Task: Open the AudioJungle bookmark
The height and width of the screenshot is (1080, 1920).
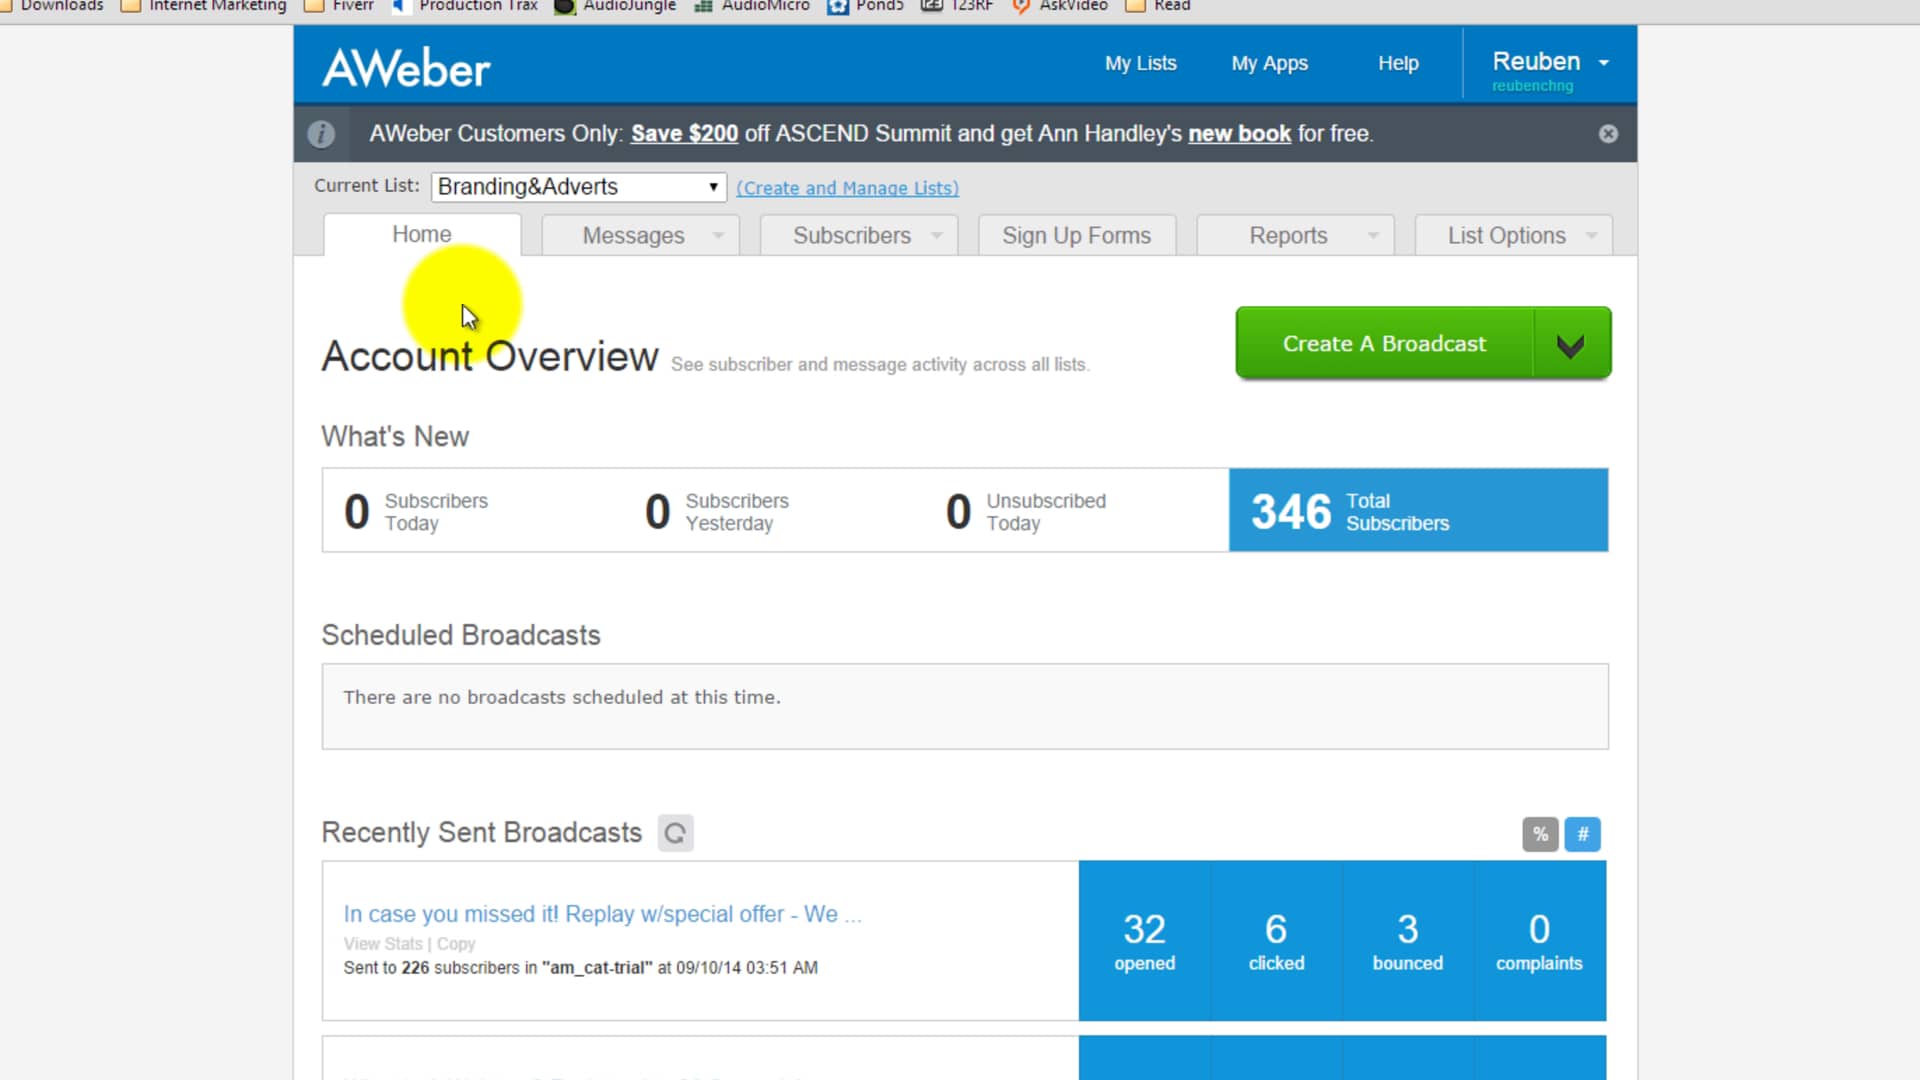Action: 616,6
